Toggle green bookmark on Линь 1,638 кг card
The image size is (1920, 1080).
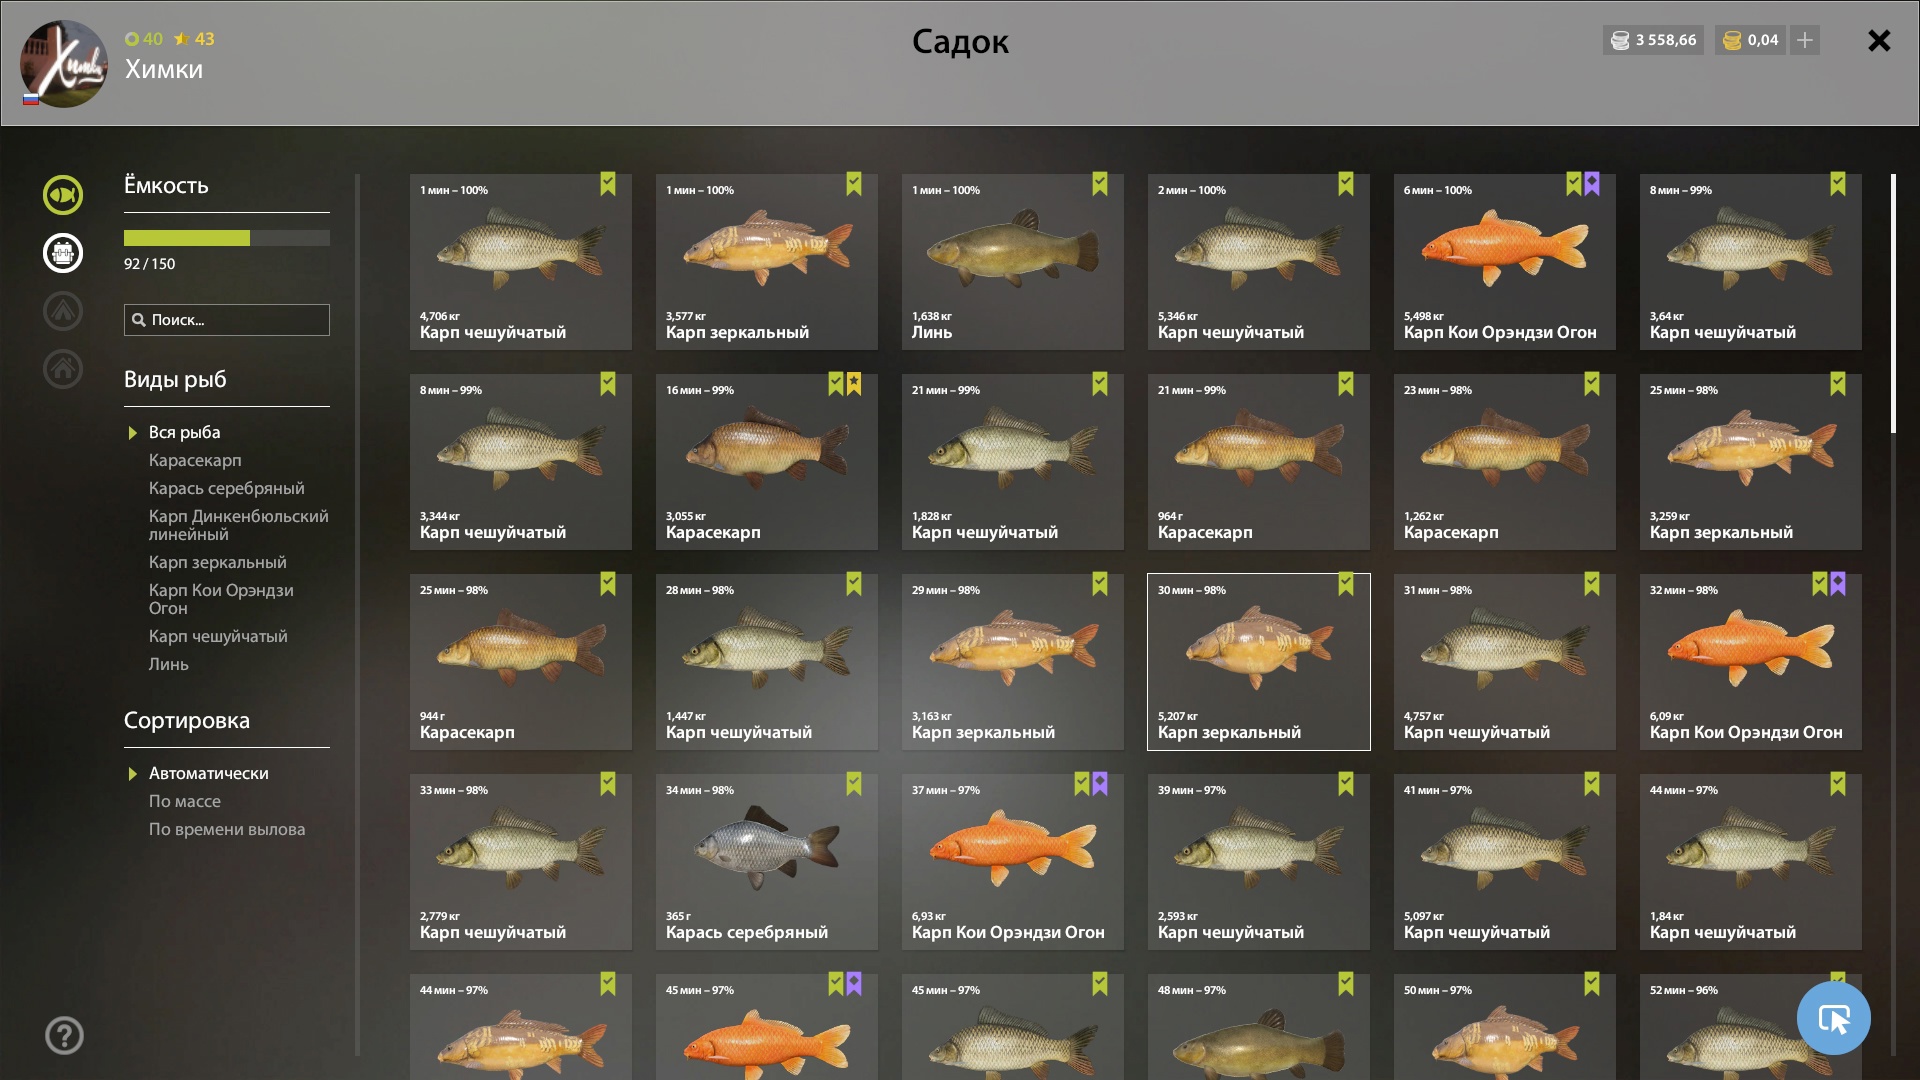(x=1100, y=184)
